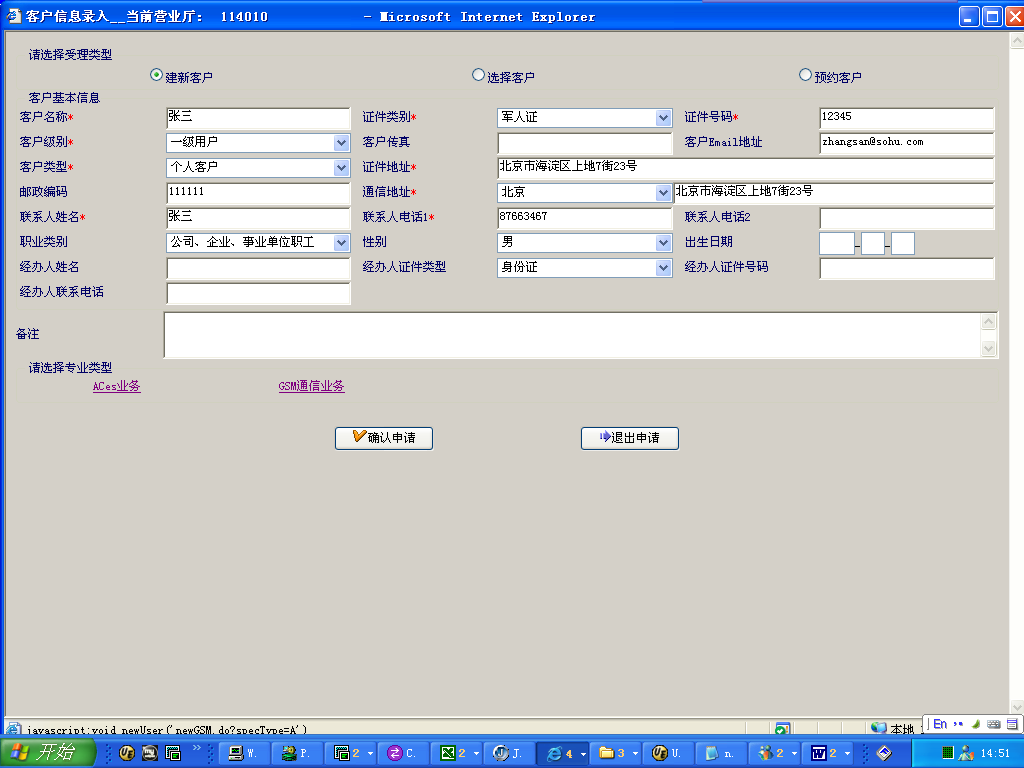Click the ACes业务 link
Viewport: 1024px width, 768px height.
pos(116,386)
